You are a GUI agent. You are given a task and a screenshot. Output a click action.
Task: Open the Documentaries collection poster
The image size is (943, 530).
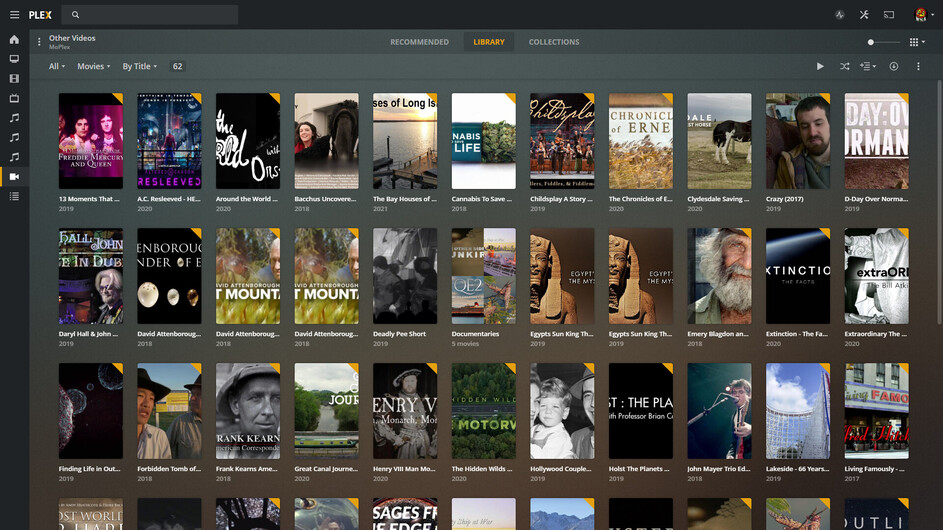click(x=484, y=276)
